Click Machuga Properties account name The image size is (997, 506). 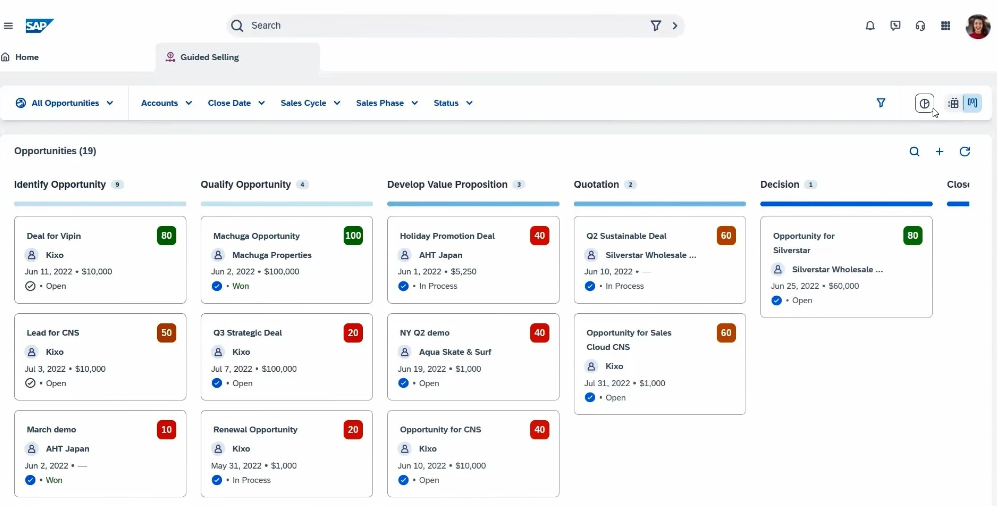point(272,255)
